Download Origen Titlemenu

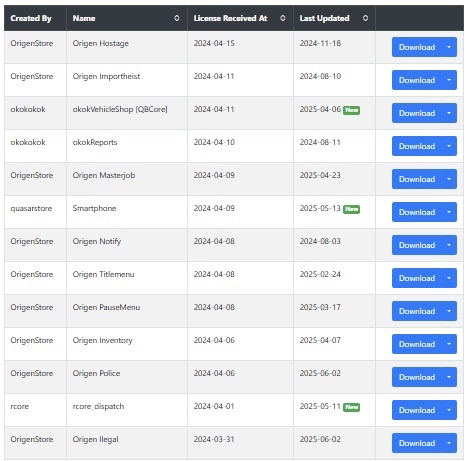coord(417,278)
